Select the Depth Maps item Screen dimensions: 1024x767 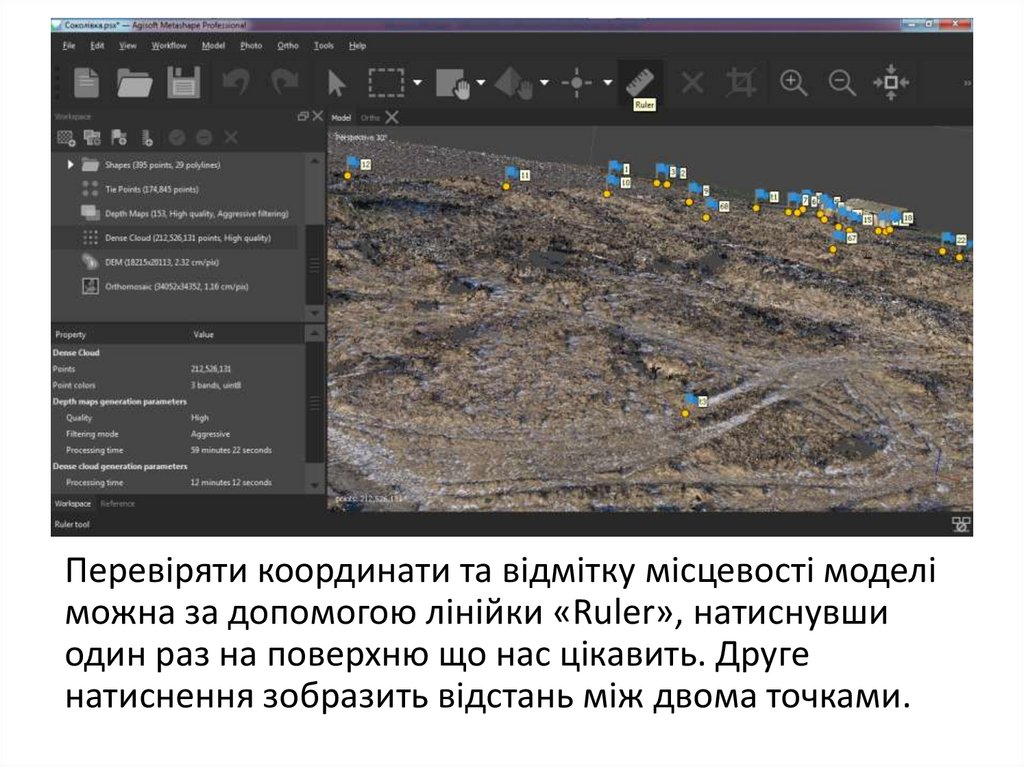[197, 214]
